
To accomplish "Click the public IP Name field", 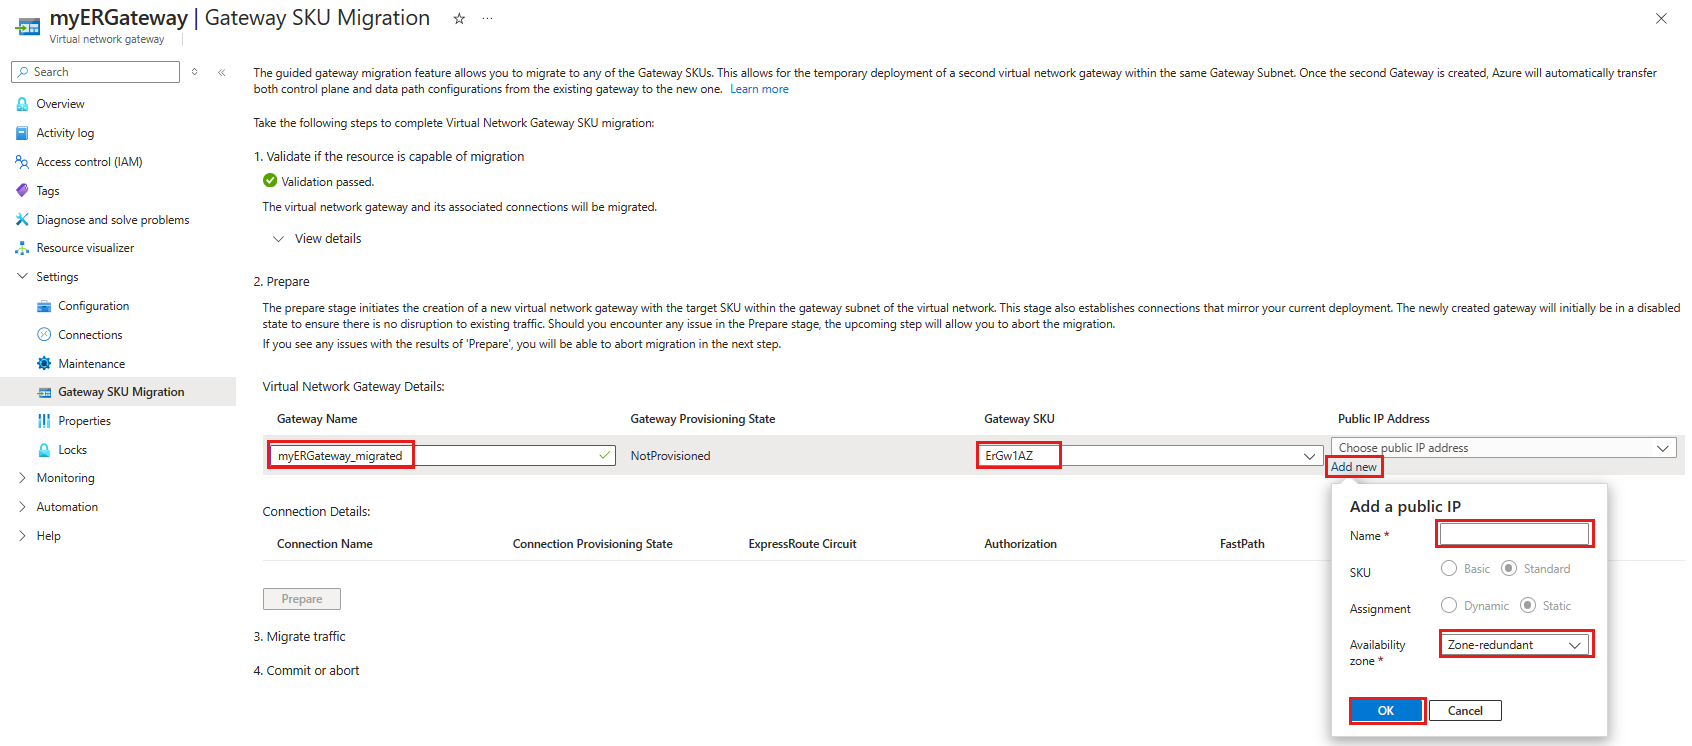I will point(1514,535).
